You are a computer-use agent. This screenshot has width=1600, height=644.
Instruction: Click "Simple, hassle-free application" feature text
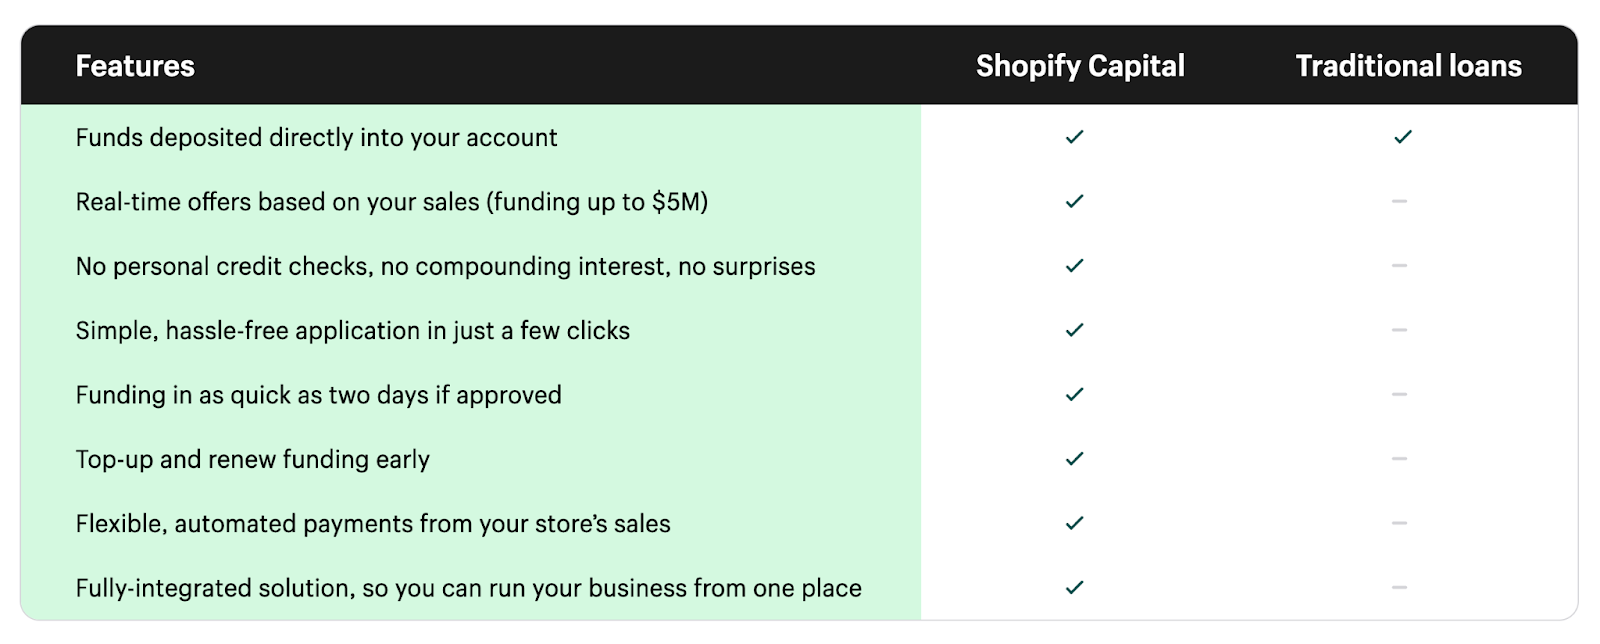pos(352,331)
